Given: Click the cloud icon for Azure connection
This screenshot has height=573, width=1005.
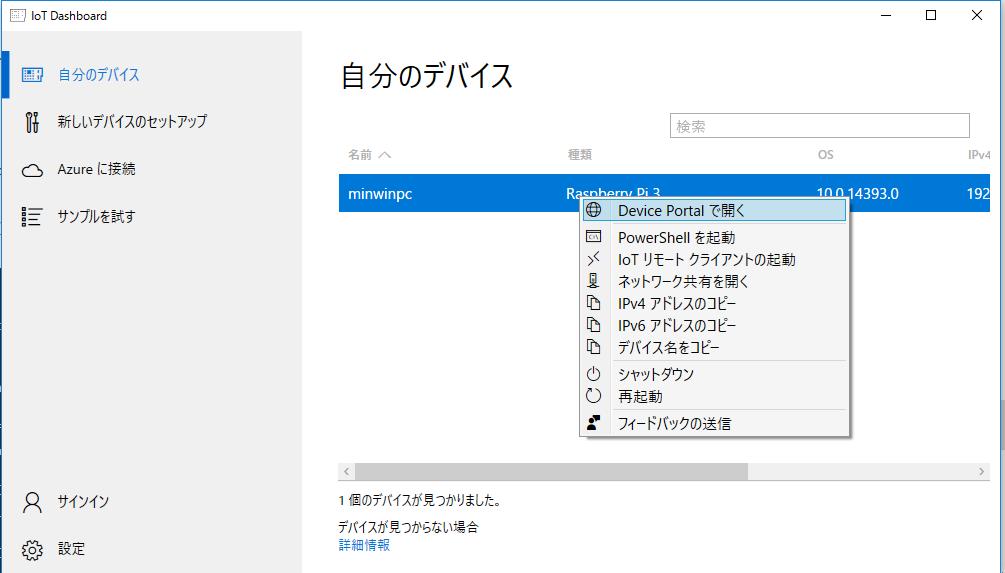Looking at the screenshot, I should click(x=32, y=170).
